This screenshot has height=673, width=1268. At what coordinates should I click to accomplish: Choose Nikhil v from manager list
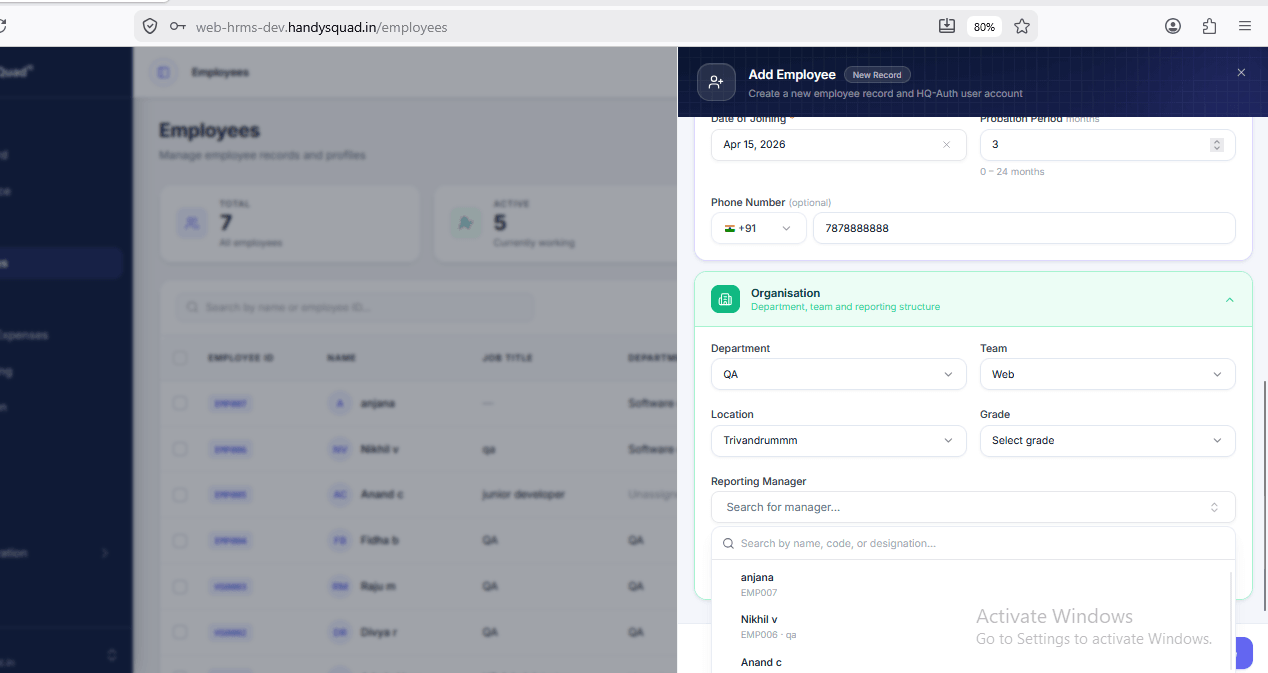click(x=759, y=626)
